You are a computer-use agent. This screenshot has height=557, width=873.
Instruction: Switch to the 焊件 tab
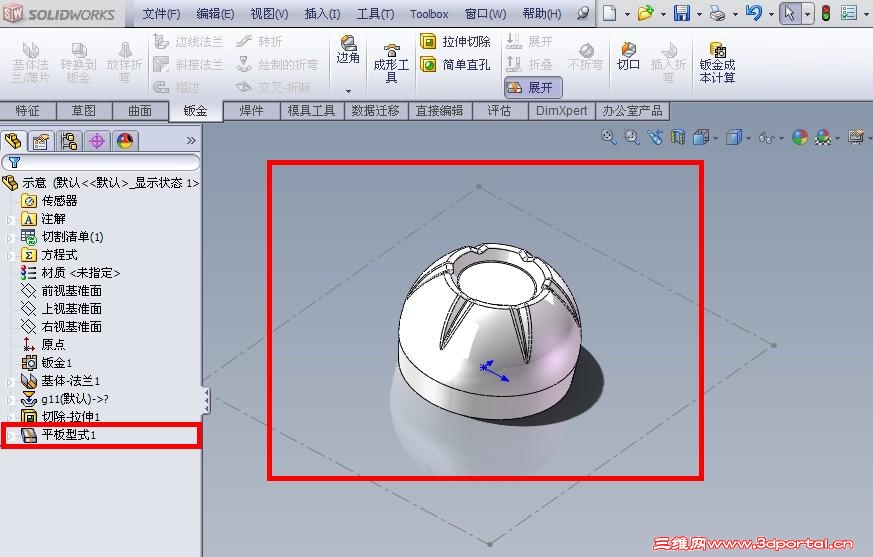pos(252,111)
